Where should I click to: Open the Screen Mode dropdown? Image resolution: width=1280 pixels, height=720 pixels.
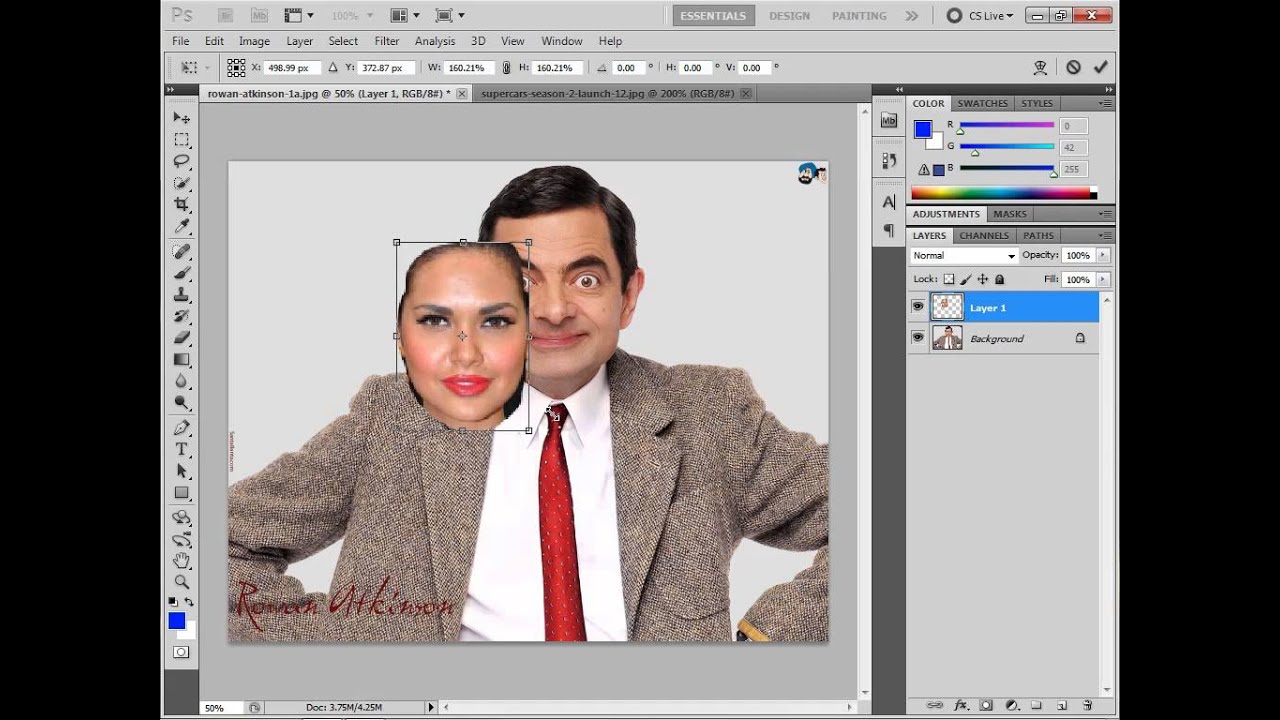450,16
